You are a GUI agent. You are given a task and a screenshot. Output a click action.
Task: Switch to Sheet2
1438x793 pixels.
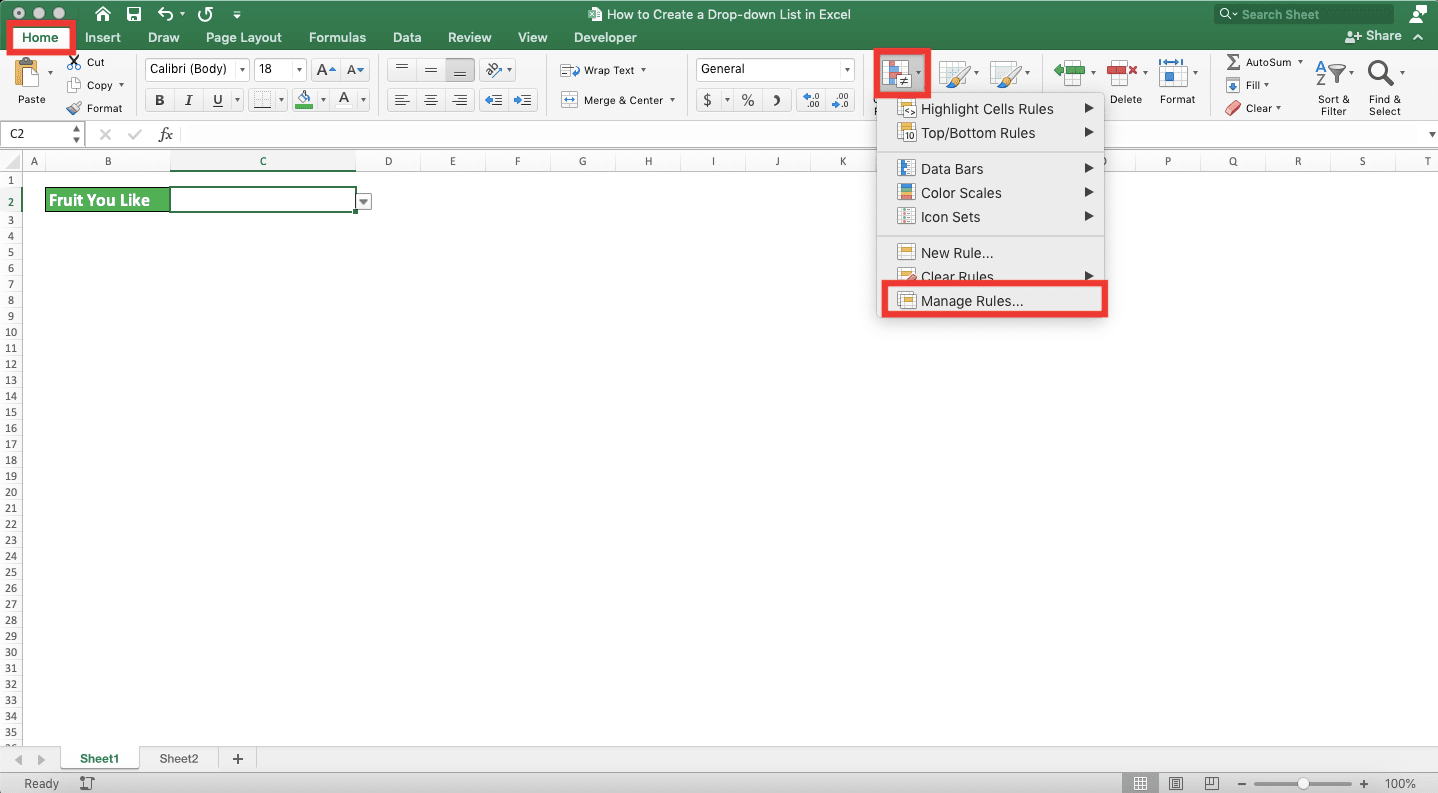(178, 758)
